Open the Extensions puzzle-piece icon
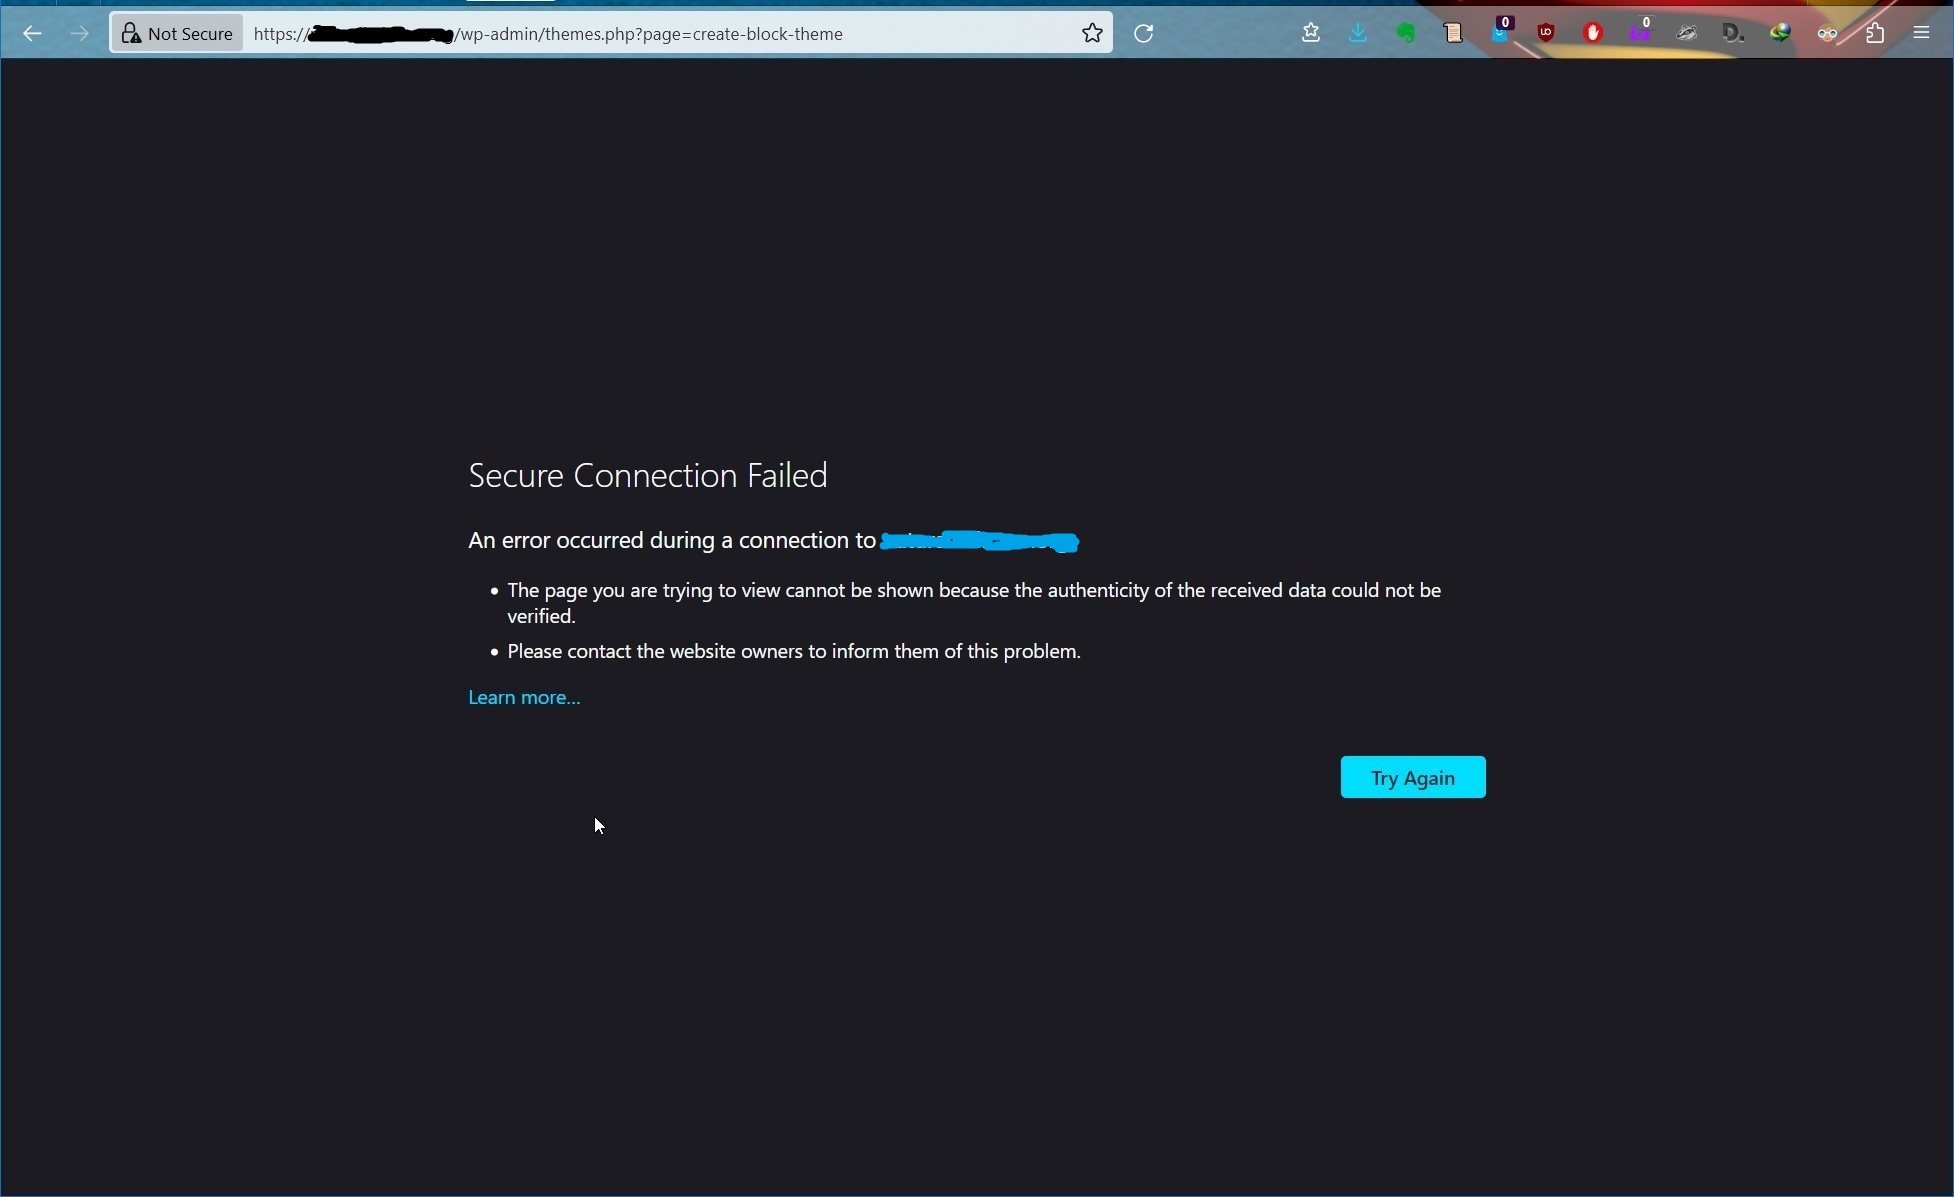The image size is (1954, 1197). click(x=1876, y=32)
